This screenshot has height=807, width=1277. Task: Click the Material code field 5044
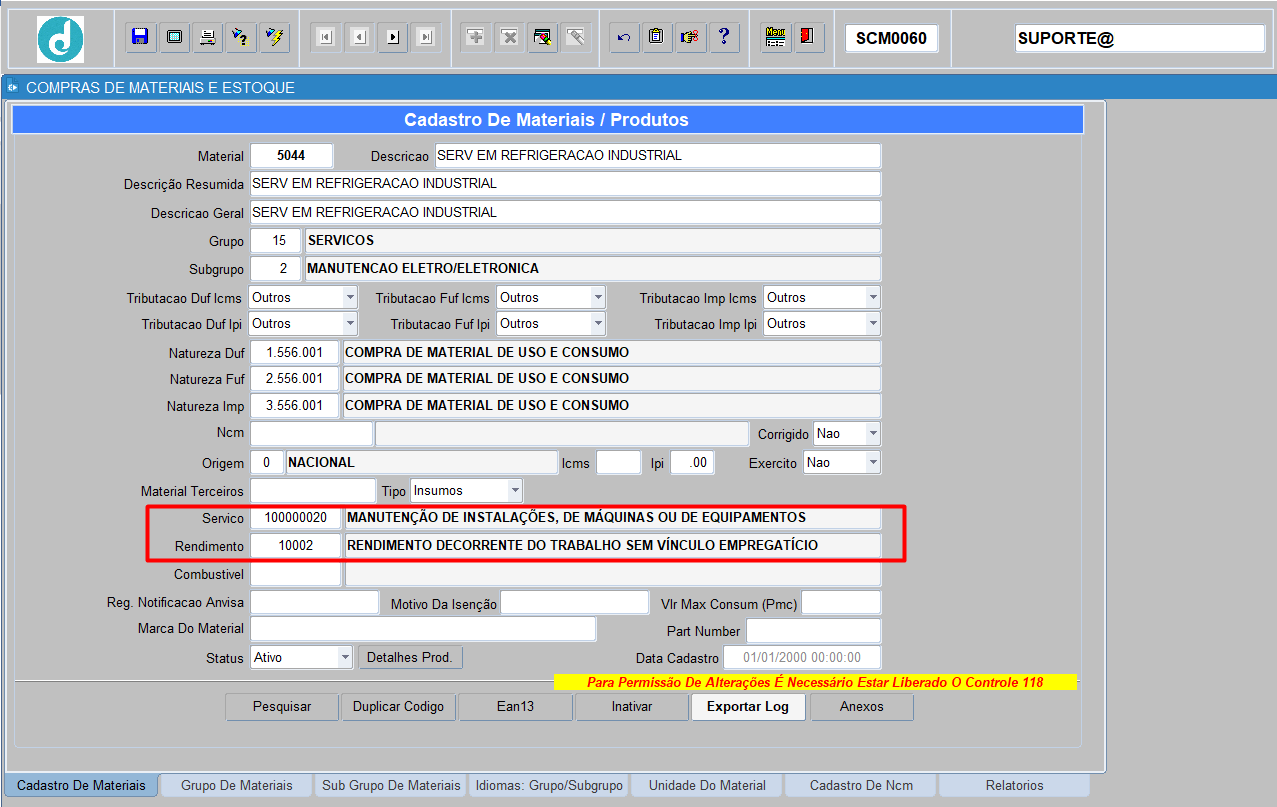click(291, 156)
